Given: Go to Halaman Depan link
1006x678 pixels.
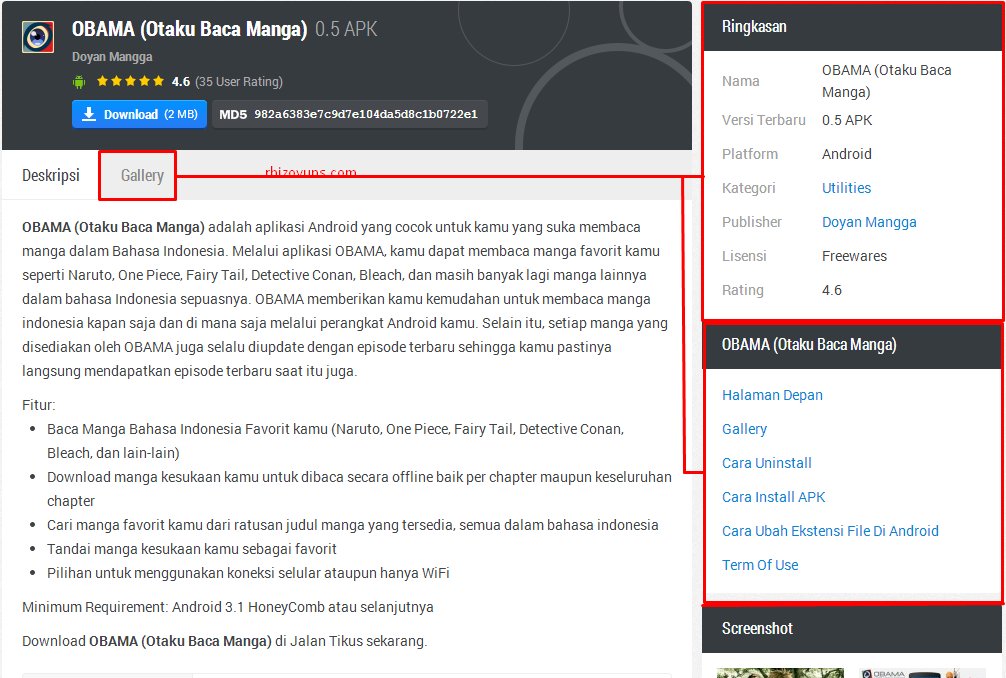Looking at the screenshot, I should tap(772, 395).
